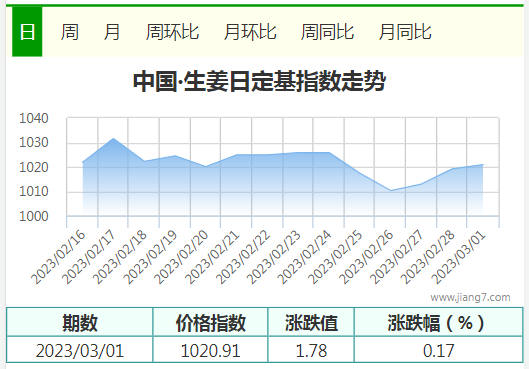Image resolution: width=529 pixels, height=369 pixels.
Task: Select the 日 daily tab
Action: 27,32
